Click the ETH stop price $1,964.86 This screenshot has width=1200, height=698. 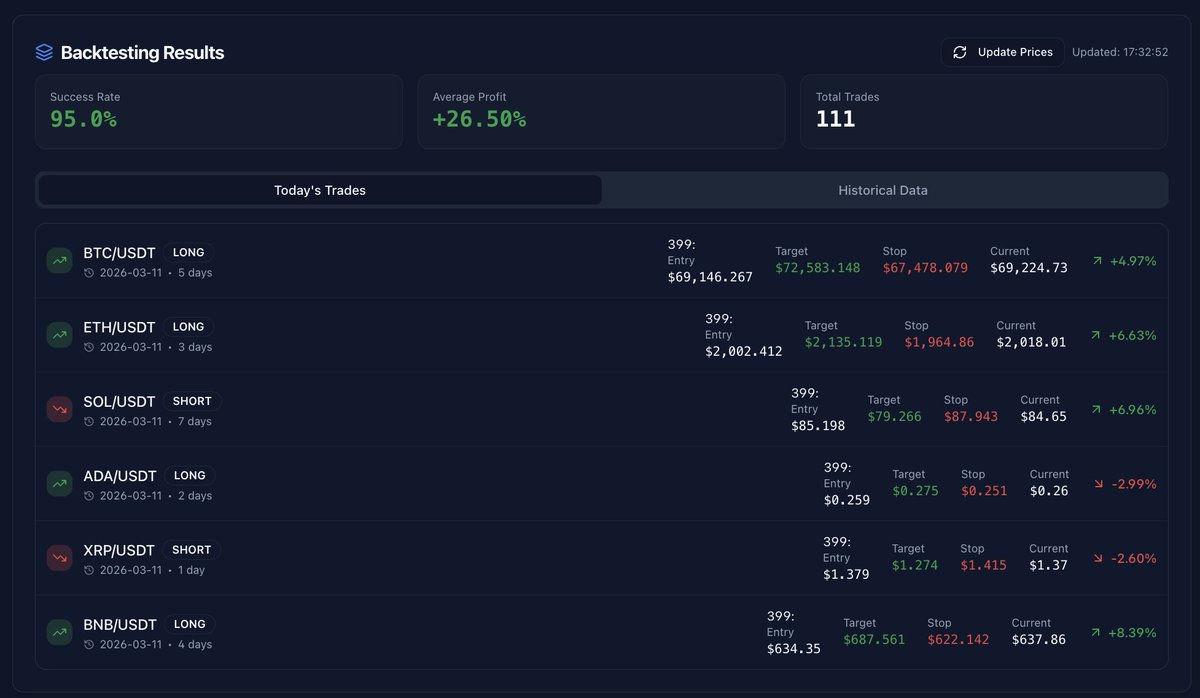(x=939, y=342)
